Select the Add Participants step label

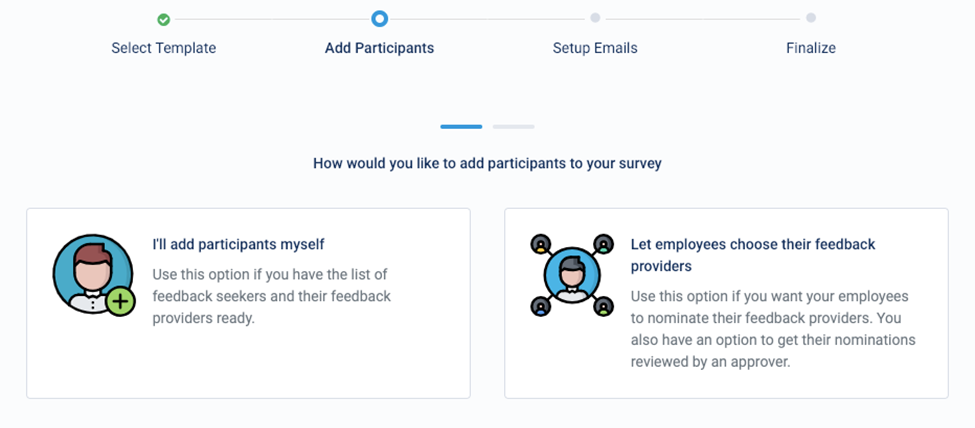click(x=379, y=48)
